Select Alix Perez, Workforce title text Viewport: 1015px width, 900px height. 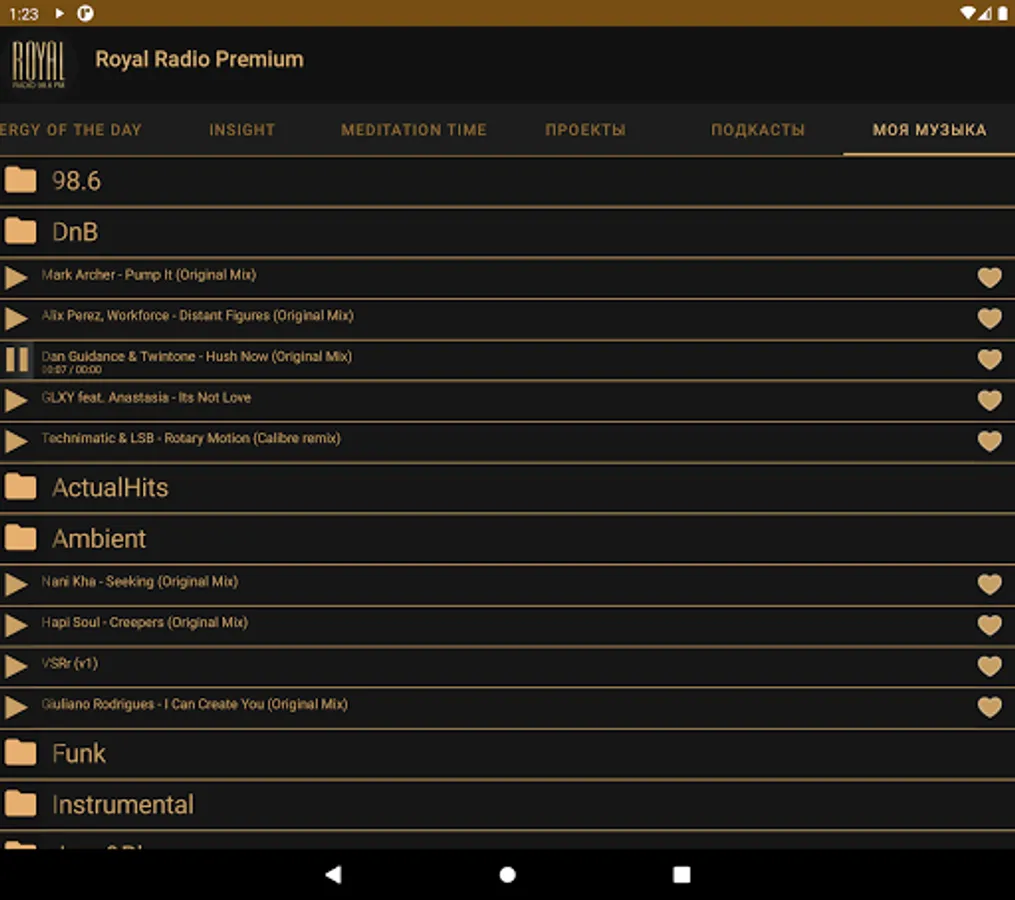click(x=197, y=316)
